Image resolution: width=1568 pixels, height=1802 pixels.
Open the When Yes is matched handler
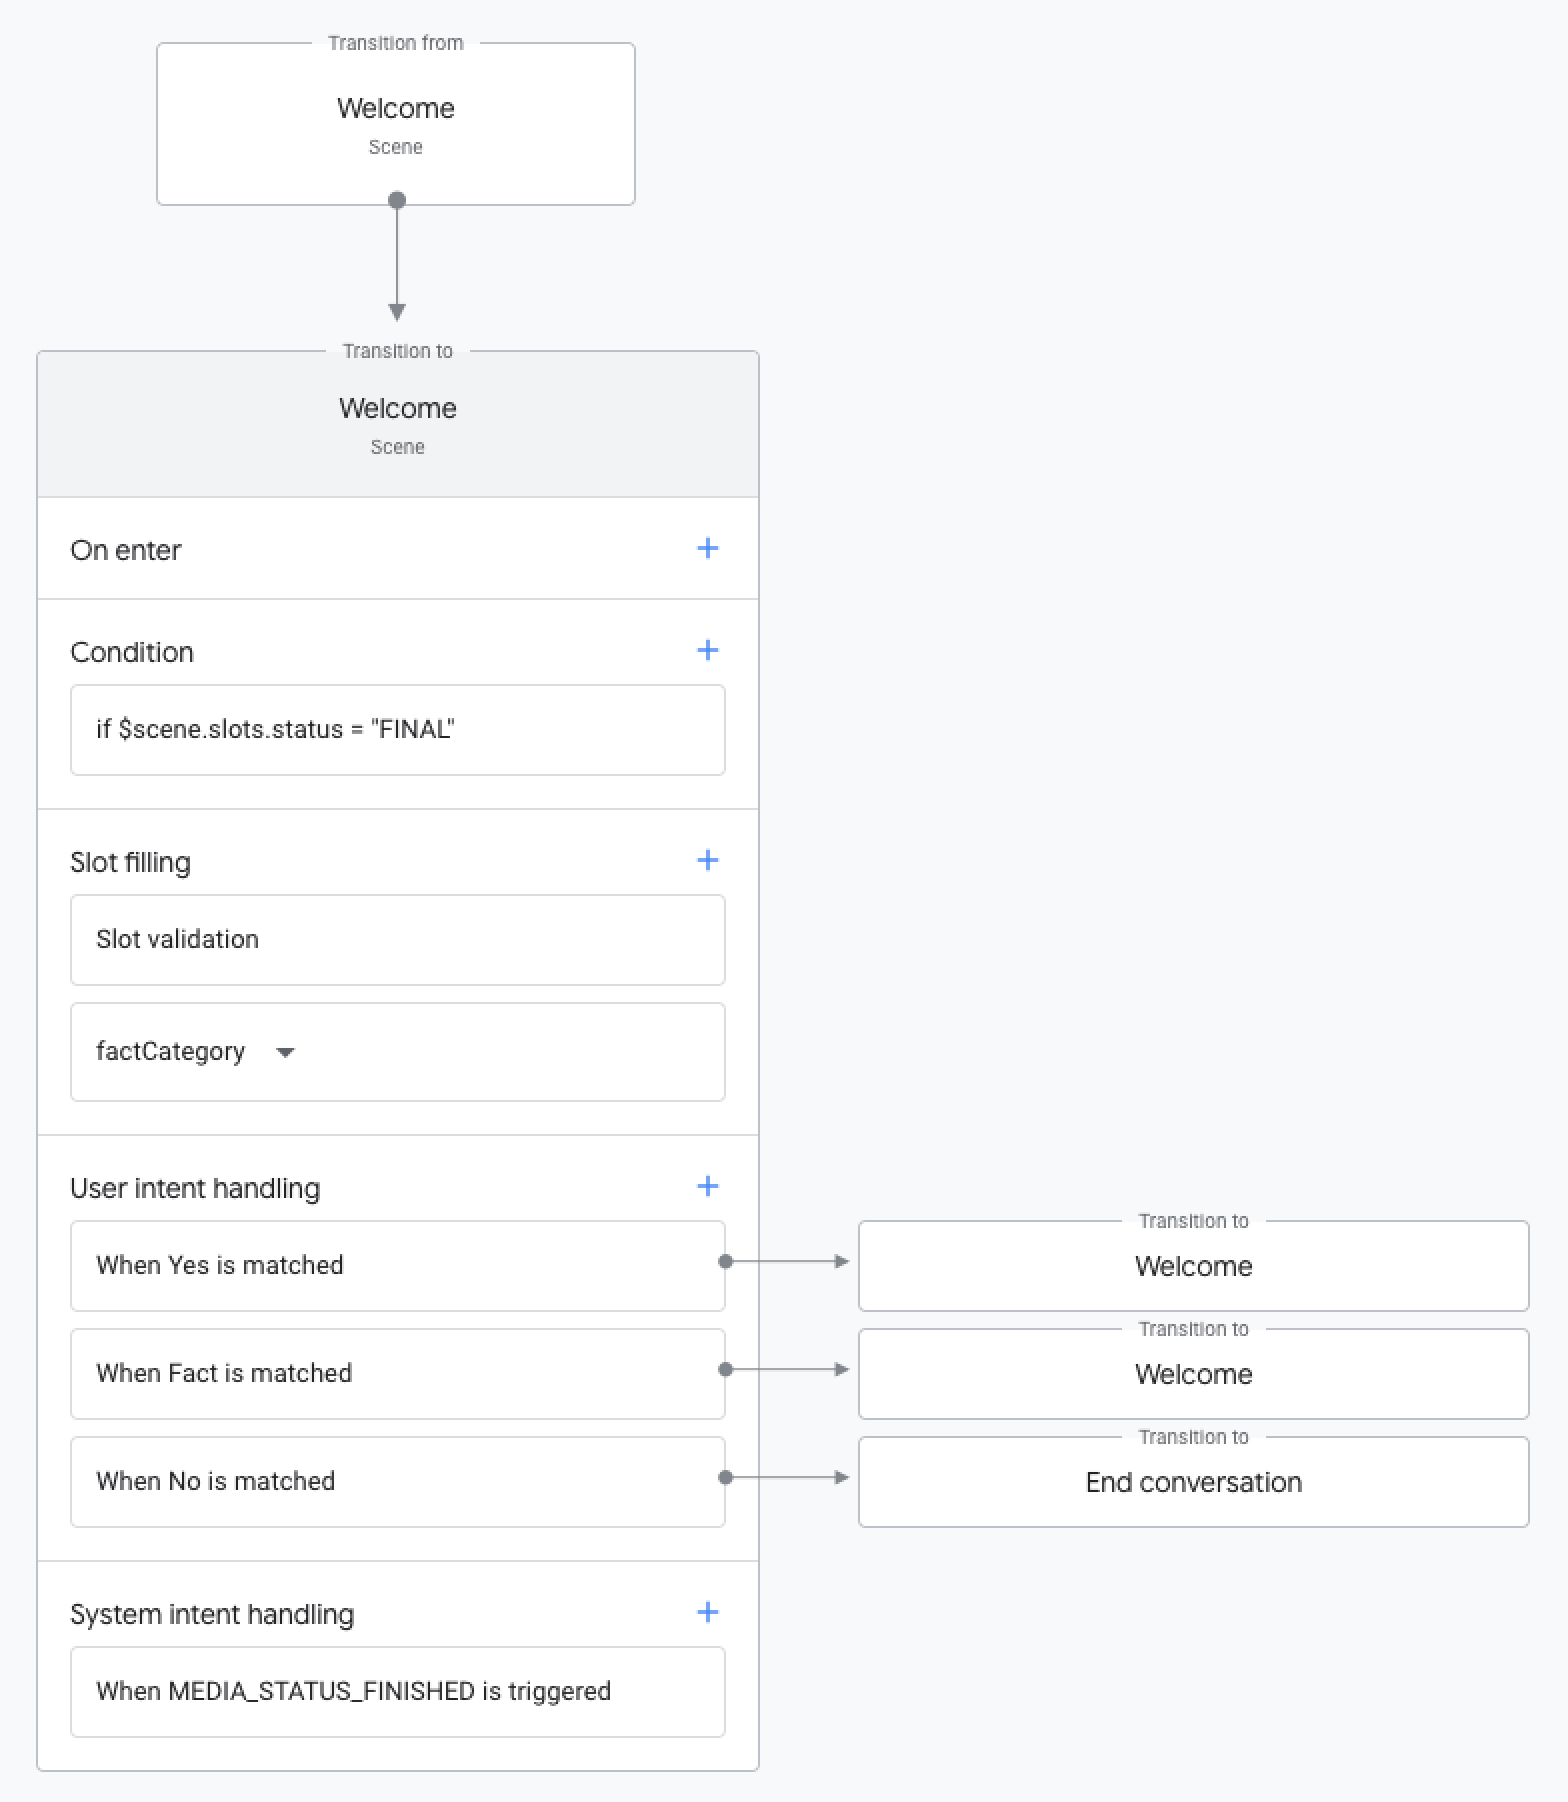coord(397,1265)
